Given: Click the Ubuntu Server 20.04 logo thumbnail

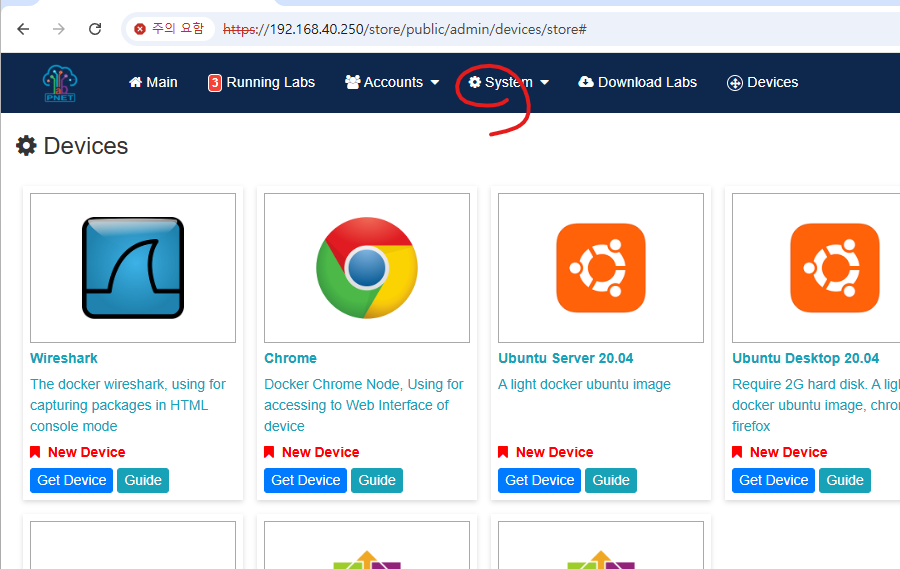Looking at the screenshot, I should pos(601,268).
